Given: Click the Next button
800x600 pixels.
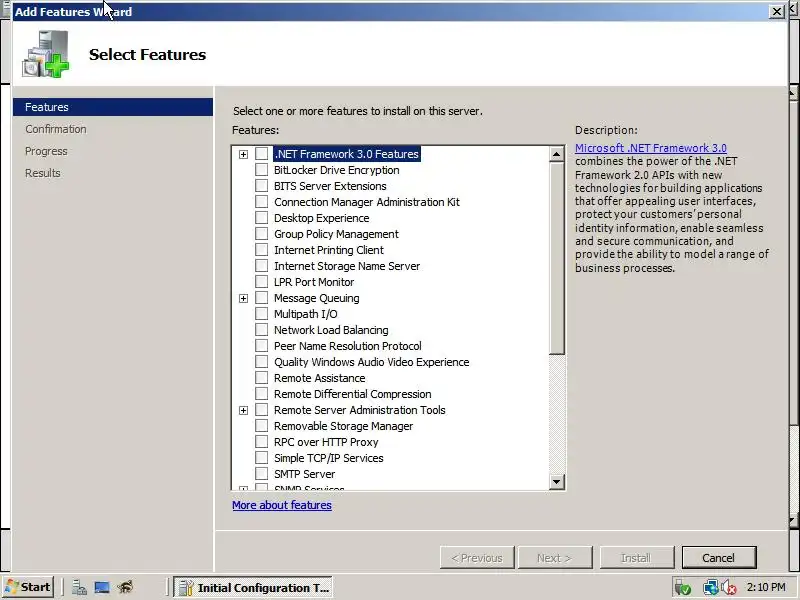Looking at the screenshot, I should [555, 558].
